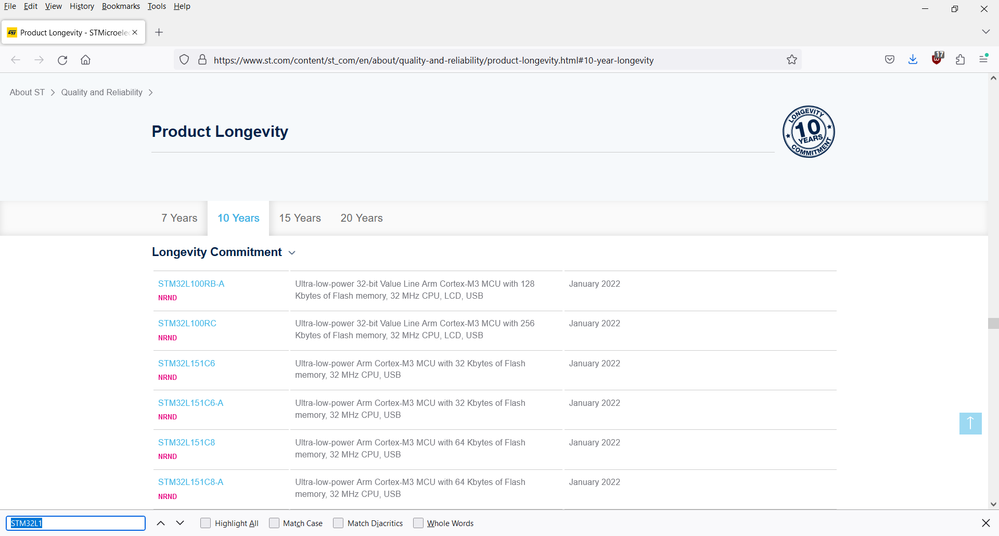Click the URL address bar
Viewport: 999px width, 536px height.
487,60
